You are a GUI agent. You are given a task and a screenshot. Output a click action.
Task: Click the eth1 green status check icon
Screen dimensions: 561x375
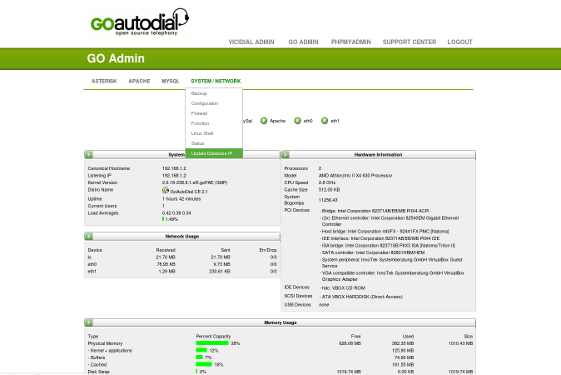tap(325, 121)
